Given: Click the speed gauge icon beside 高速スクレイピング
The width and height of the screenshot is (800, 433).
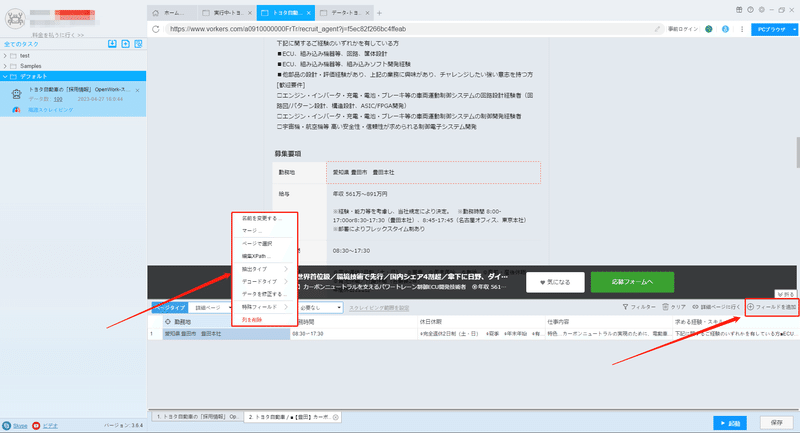Looking at the screenshot, I should (16, 110).
